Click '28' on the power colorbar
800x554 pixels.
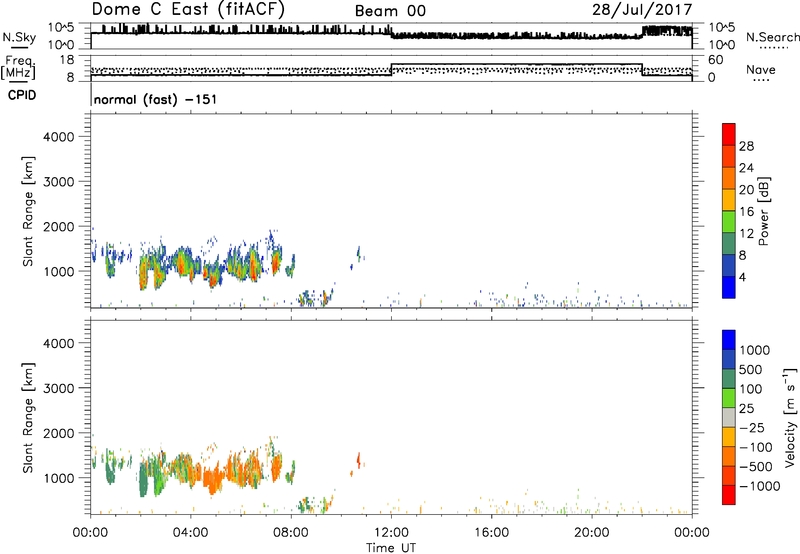(x=746, y=146)
